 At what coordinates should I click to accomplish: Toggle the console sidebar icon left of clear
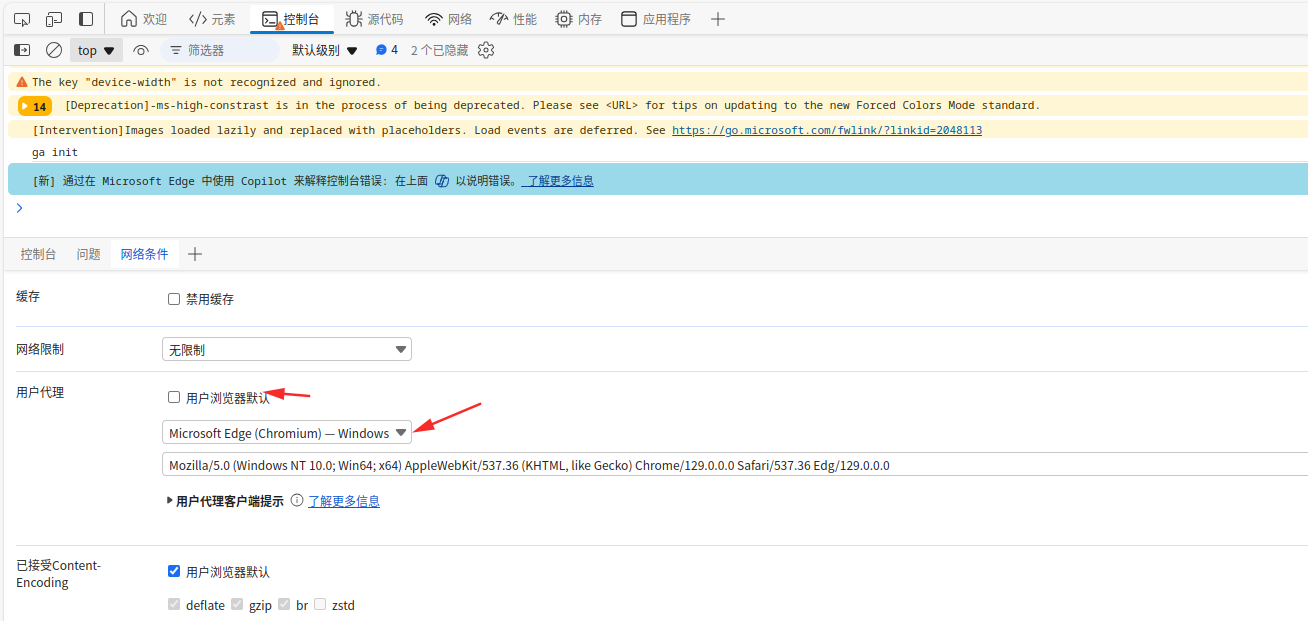(x=22, y=50)
